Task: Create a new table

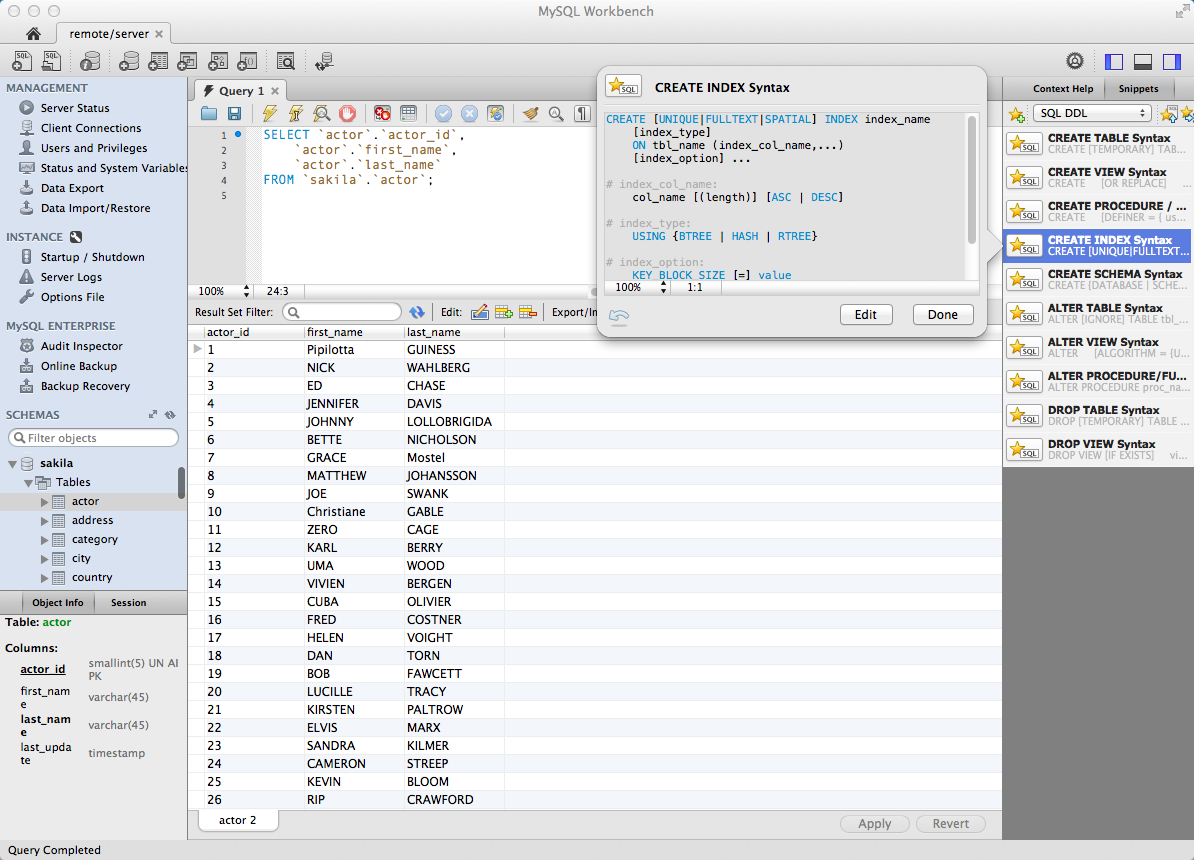Action: click(x=158, y=61)
